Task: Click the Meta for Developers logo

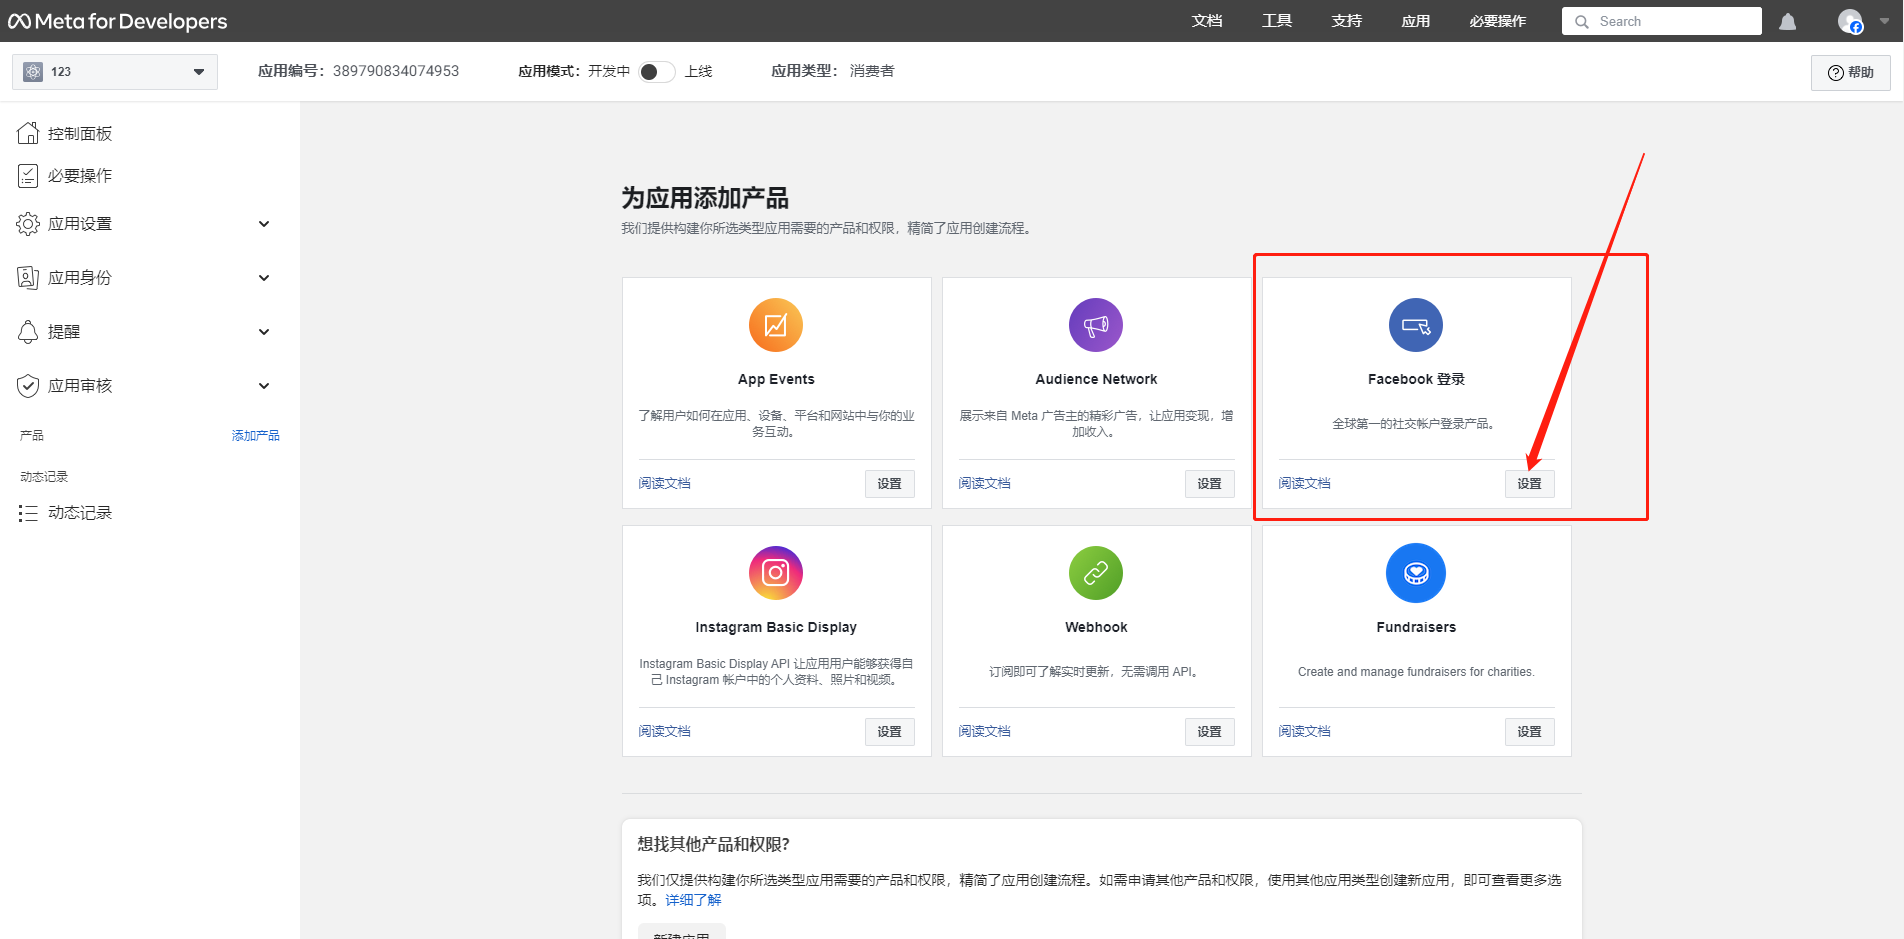Action: pos(118,21)
